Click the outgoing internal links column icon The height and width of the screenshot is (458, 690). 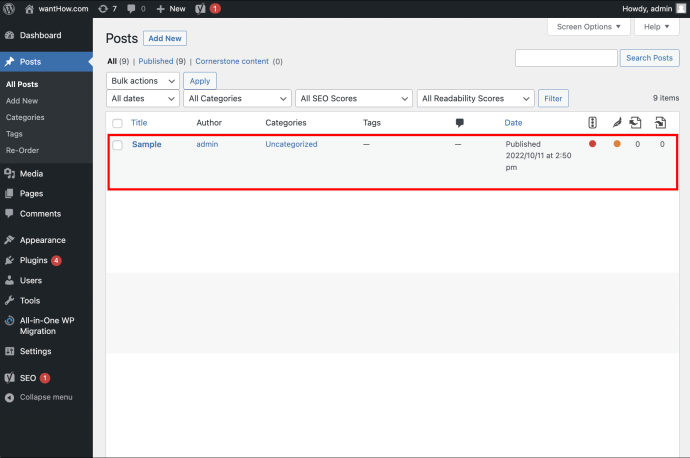click(x=635, y=123)
